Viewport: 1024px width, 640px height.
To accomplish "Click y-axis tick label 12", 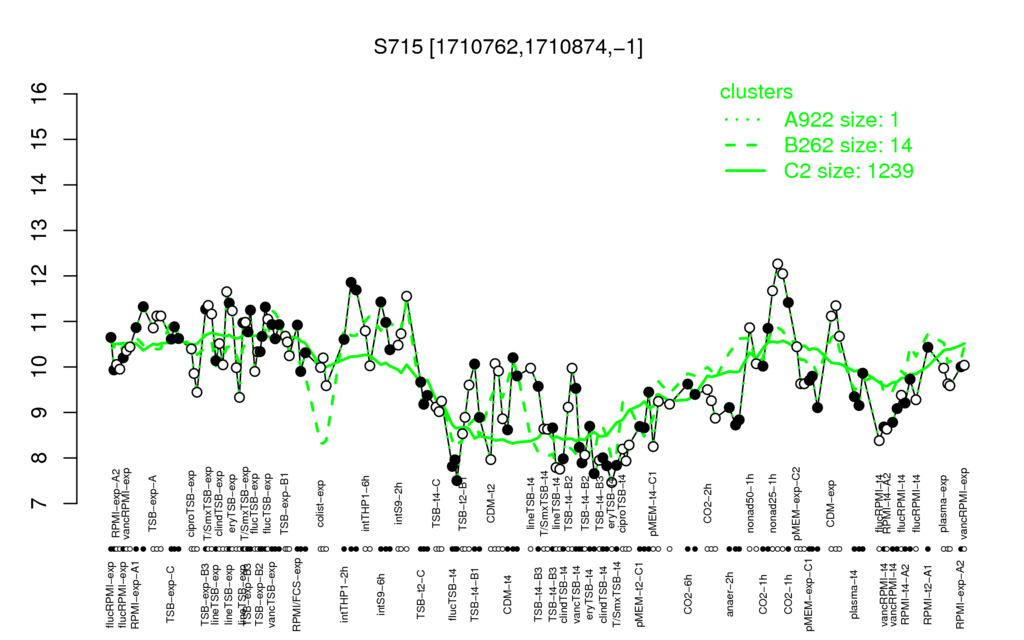I will 40,276.
